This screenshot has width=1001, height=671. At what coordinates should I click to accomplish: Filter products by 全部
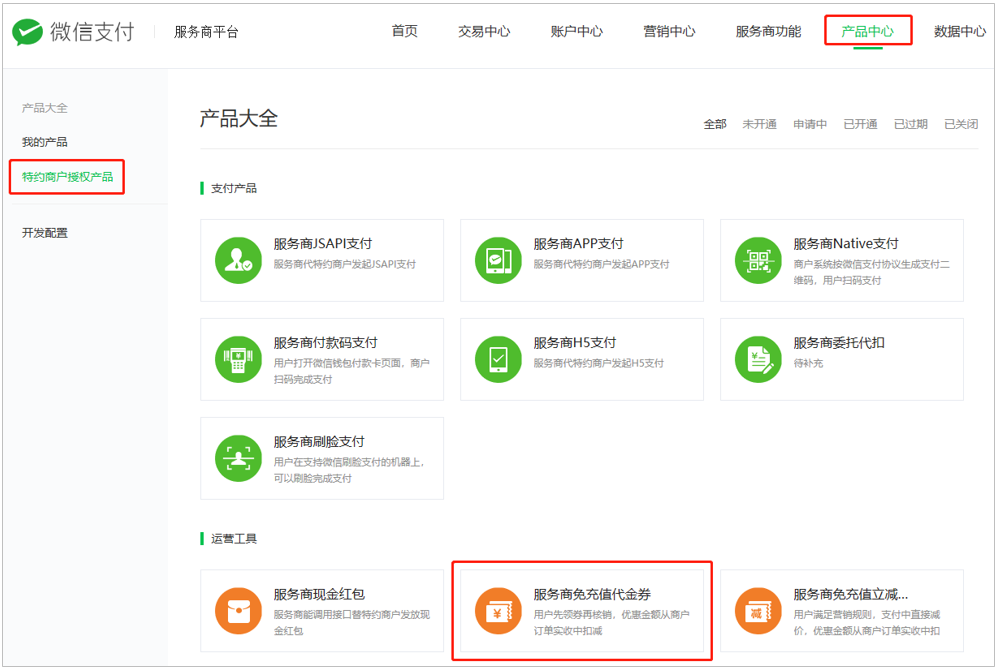pos(715,124)
